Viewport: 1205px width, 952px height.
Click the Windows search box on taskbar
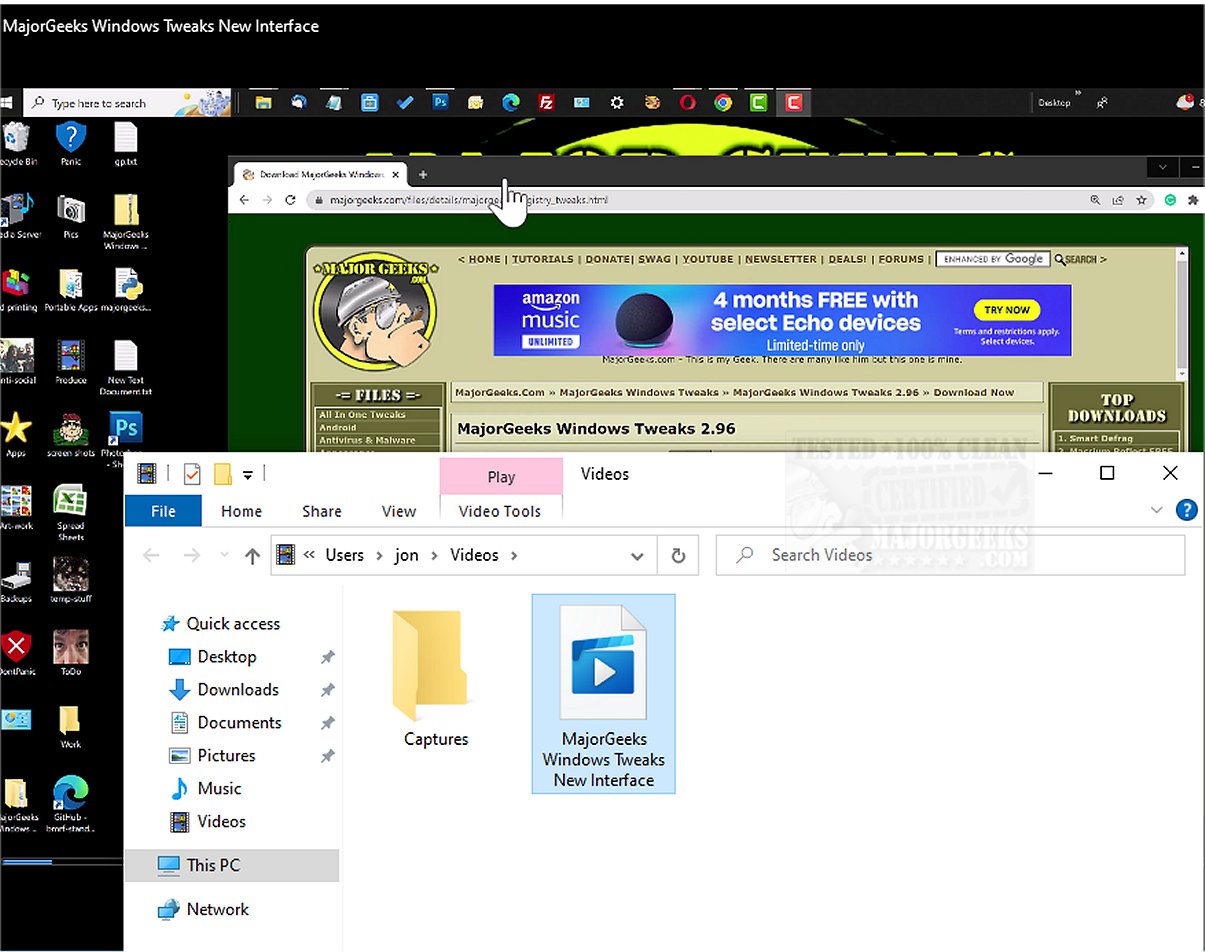point(127,102)
